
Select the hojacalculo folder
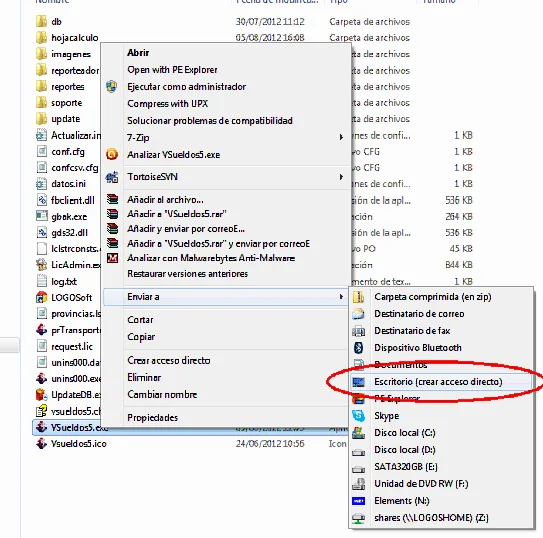coord(74,37)
